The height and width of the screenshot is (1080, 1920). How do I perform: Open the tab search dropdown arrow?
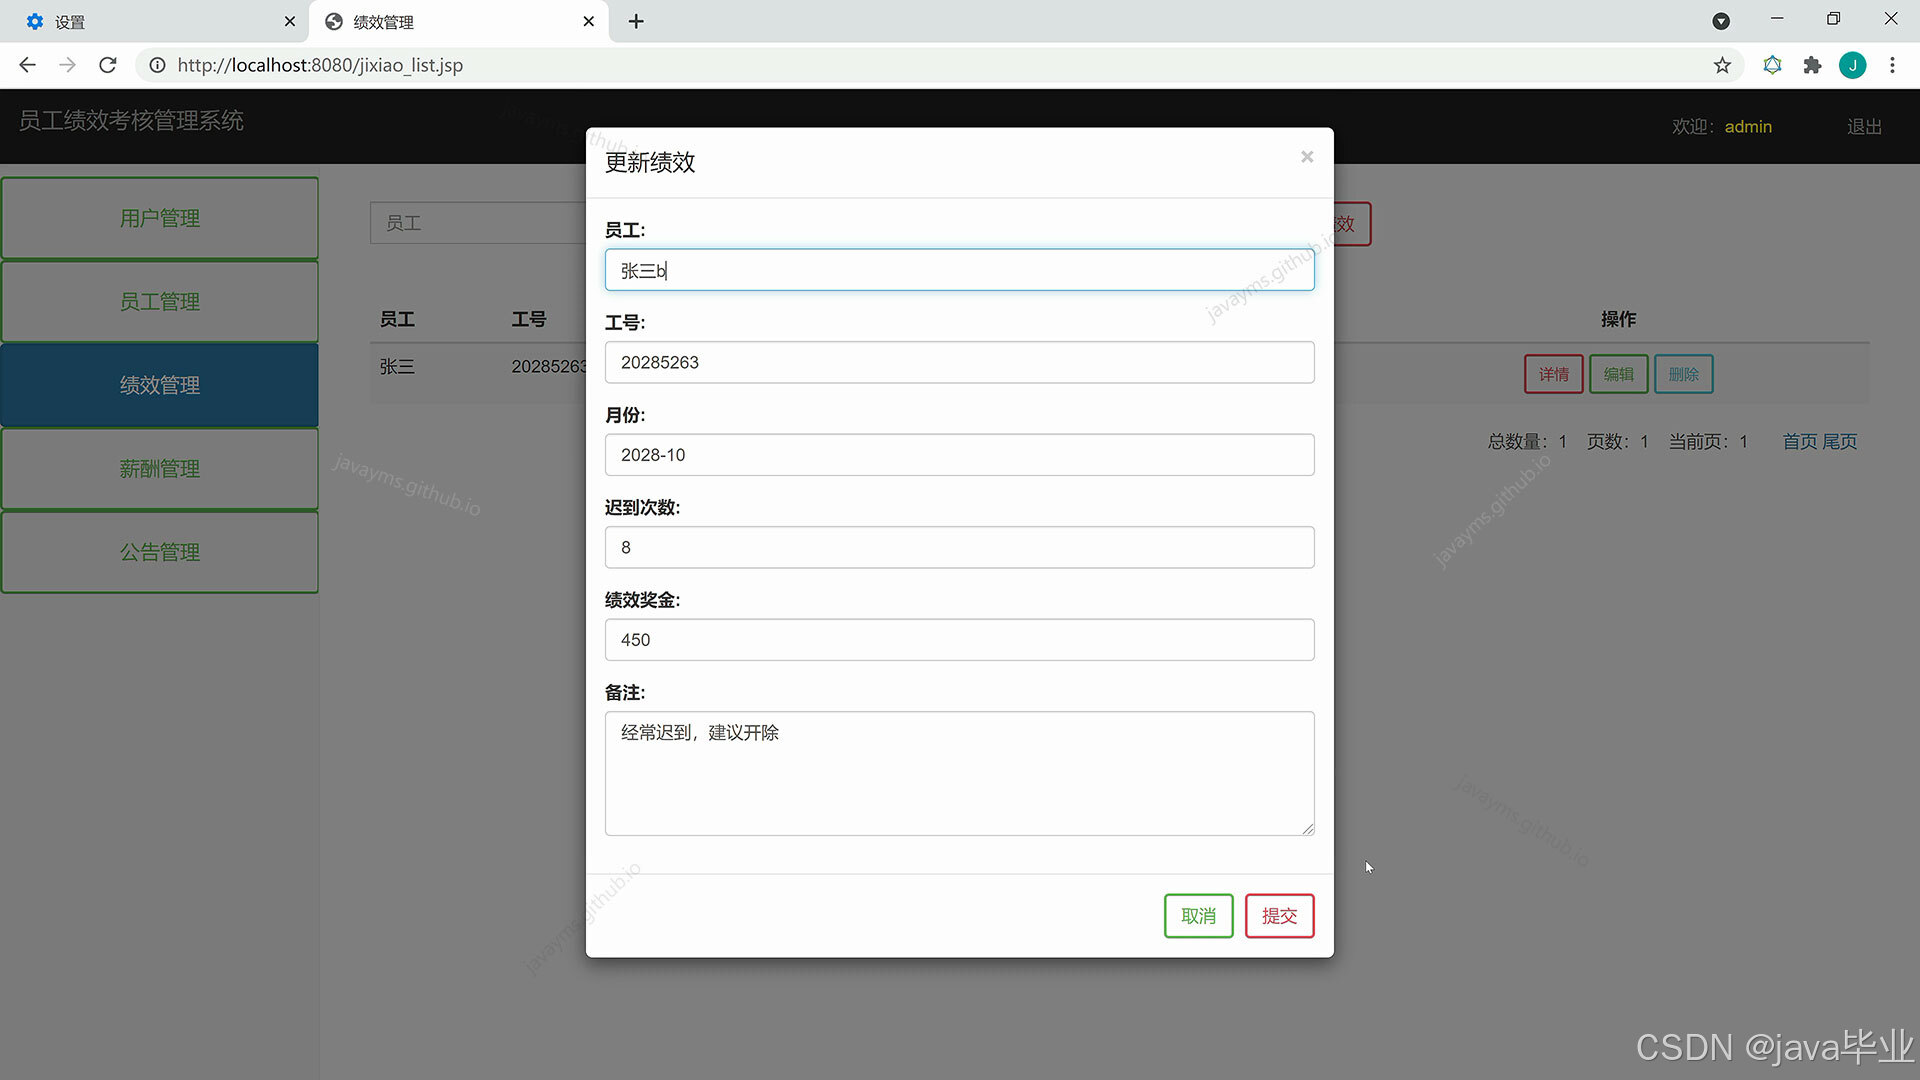coord(1721,21)
